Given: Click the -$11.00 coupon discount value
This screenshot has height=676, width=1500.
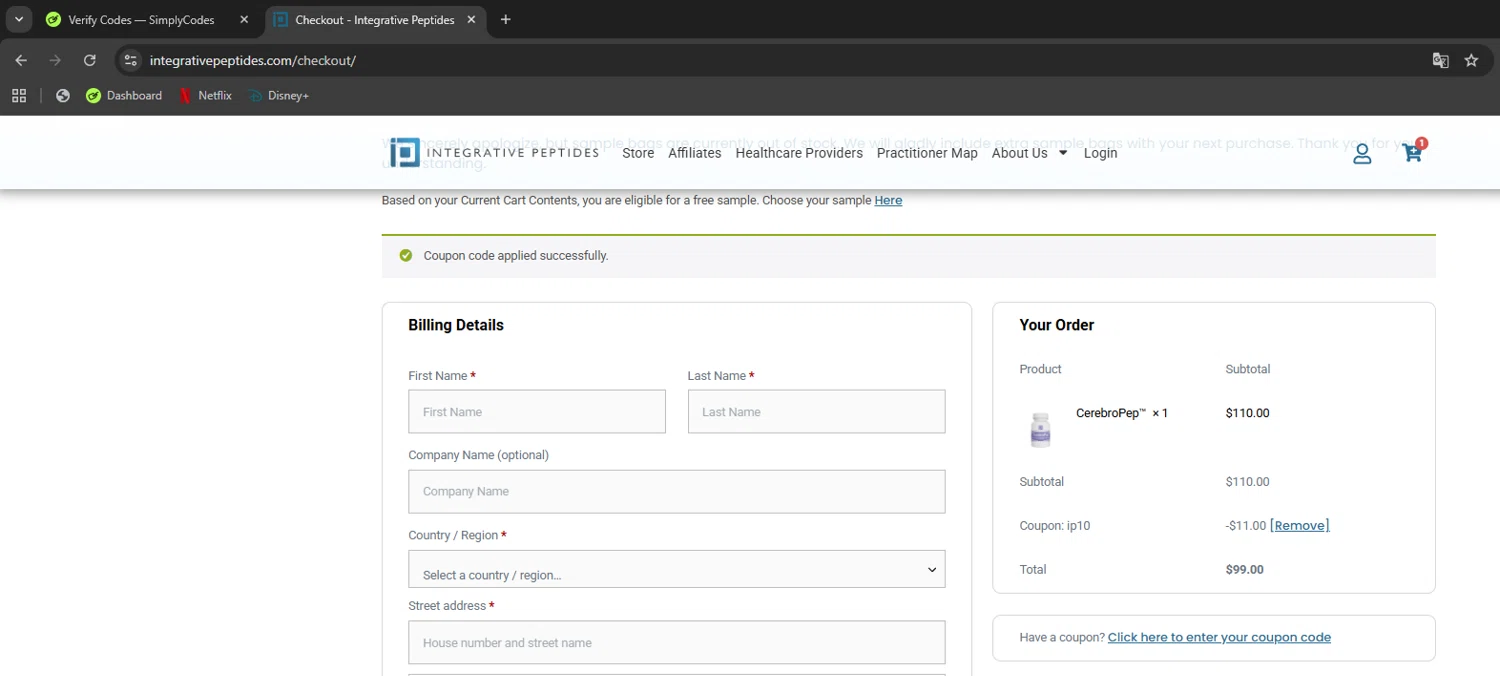Looking at the screenshot, I should pyautogui.click(x=1246, y=525).
